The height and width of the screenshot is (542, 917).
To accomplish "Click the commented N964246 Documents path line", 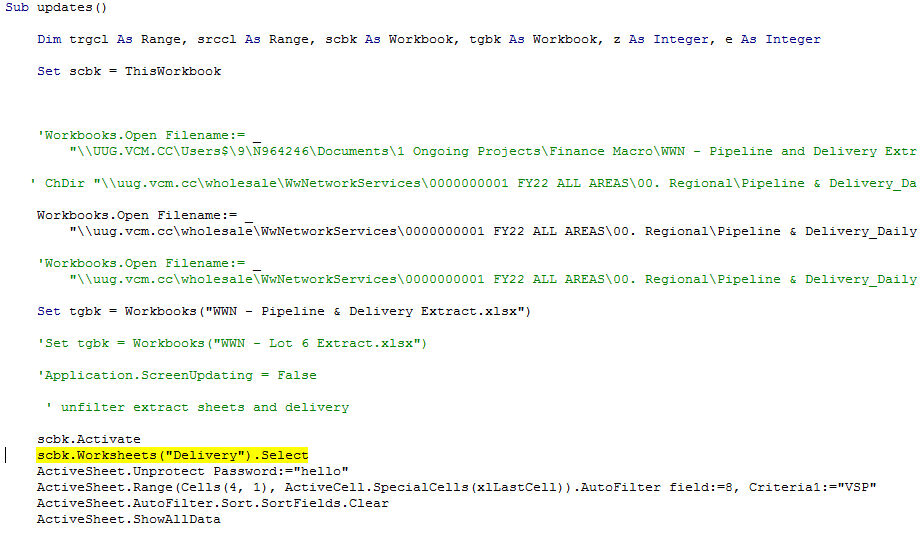I will point(493,151).
